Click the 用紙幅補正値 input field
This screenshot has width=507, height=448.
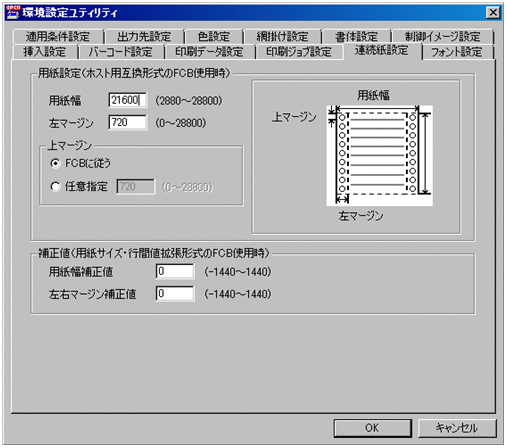pos(175,271)
